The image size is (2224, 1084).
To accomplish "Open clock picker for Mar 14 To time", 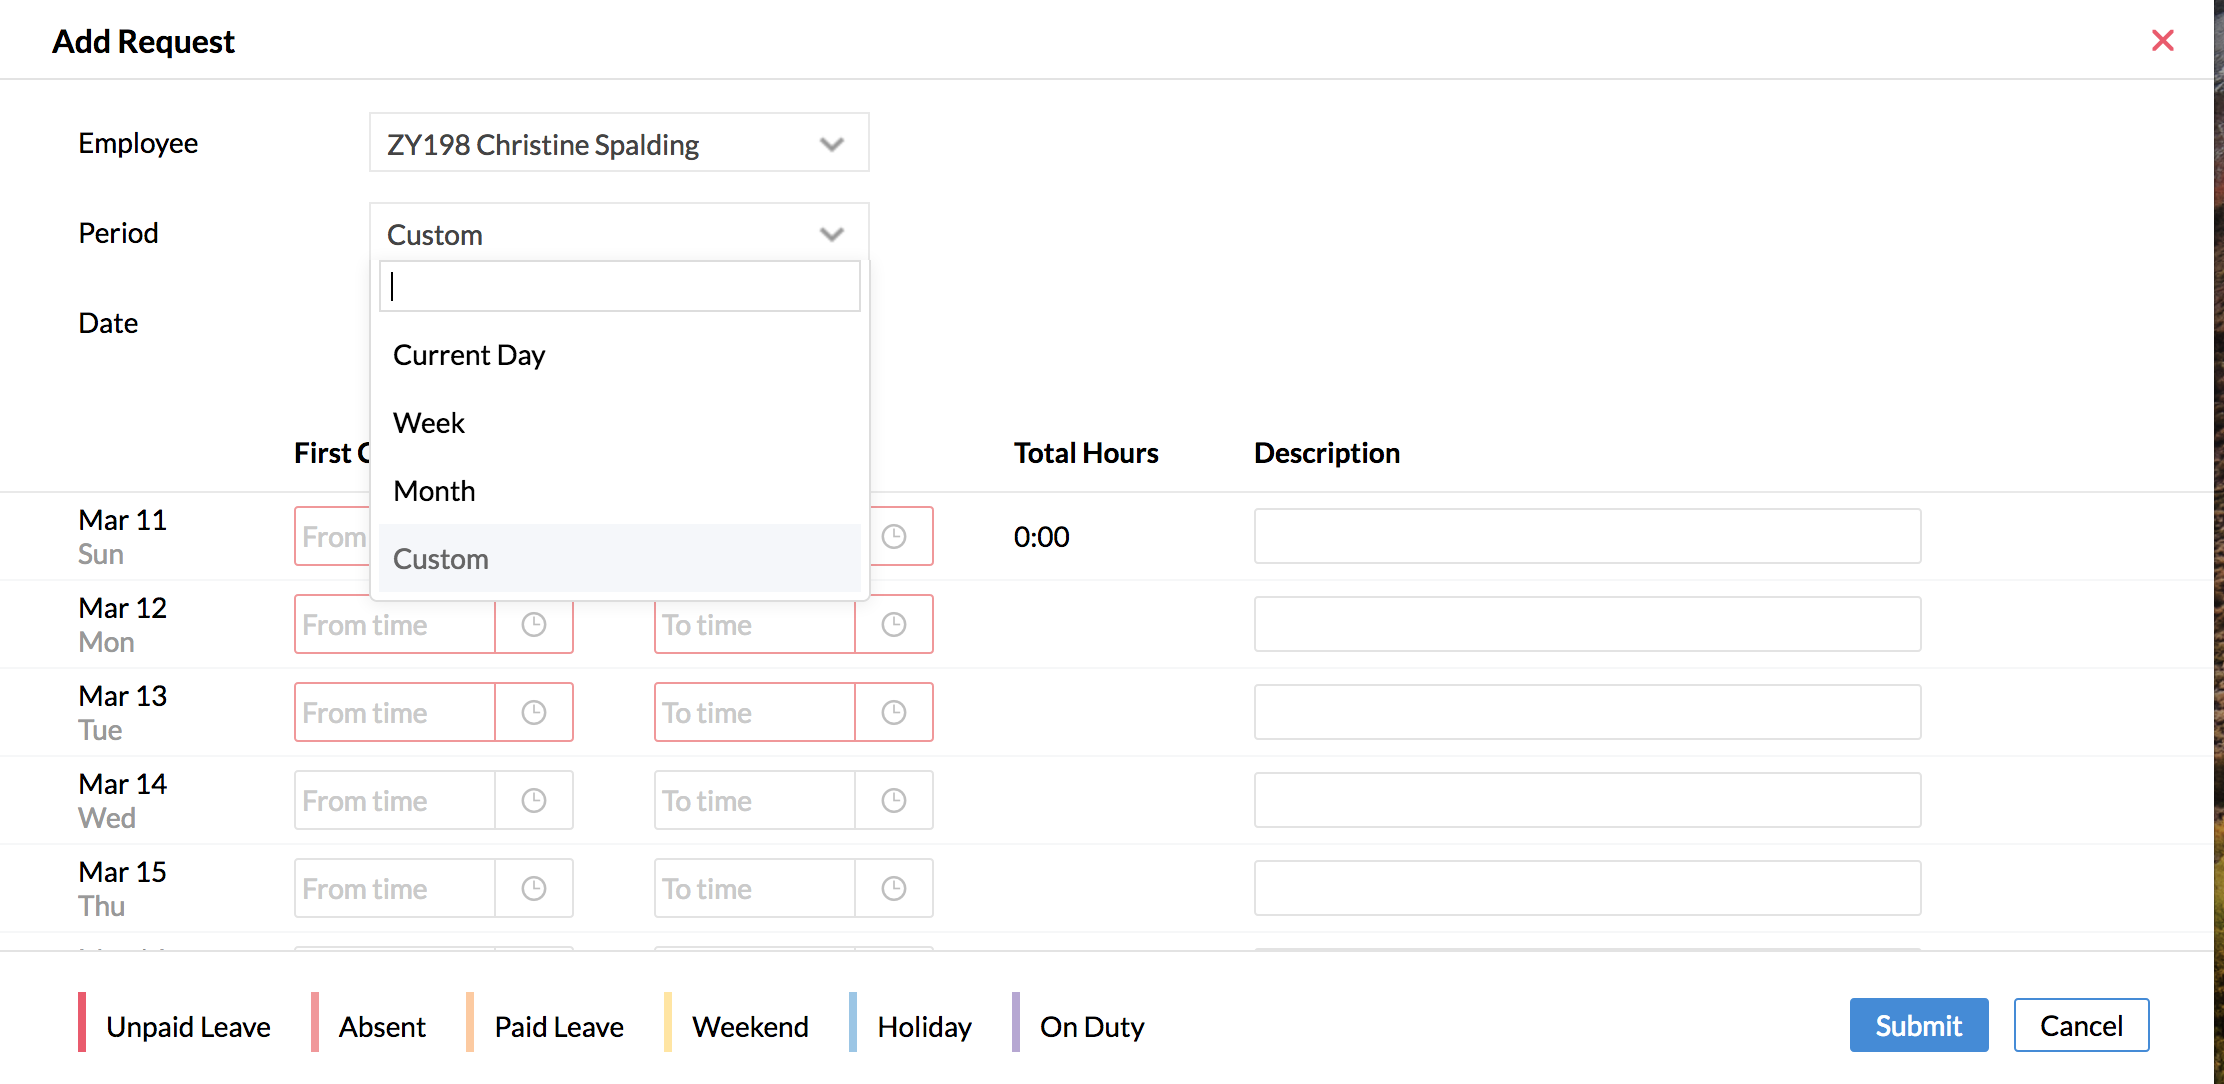I will (x=894, y=801).
